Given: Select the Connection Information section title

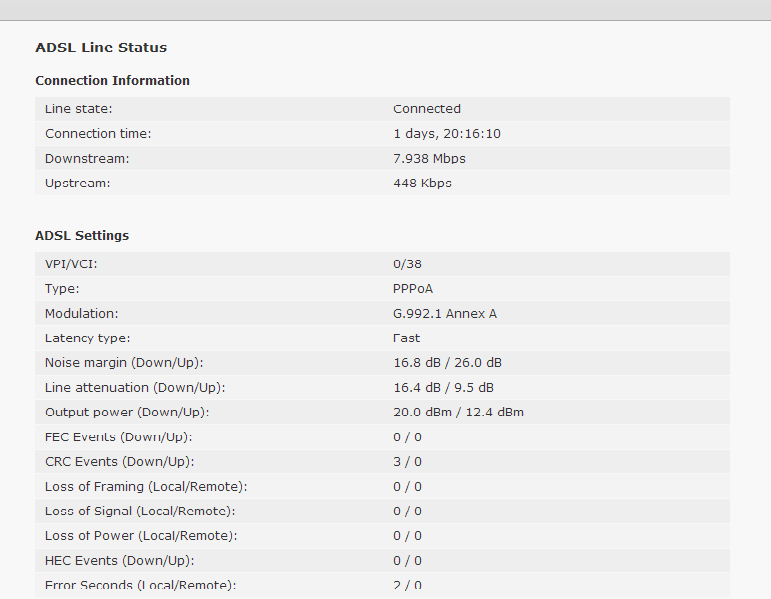Looking at the screenshot, I should tap(112, 81).
